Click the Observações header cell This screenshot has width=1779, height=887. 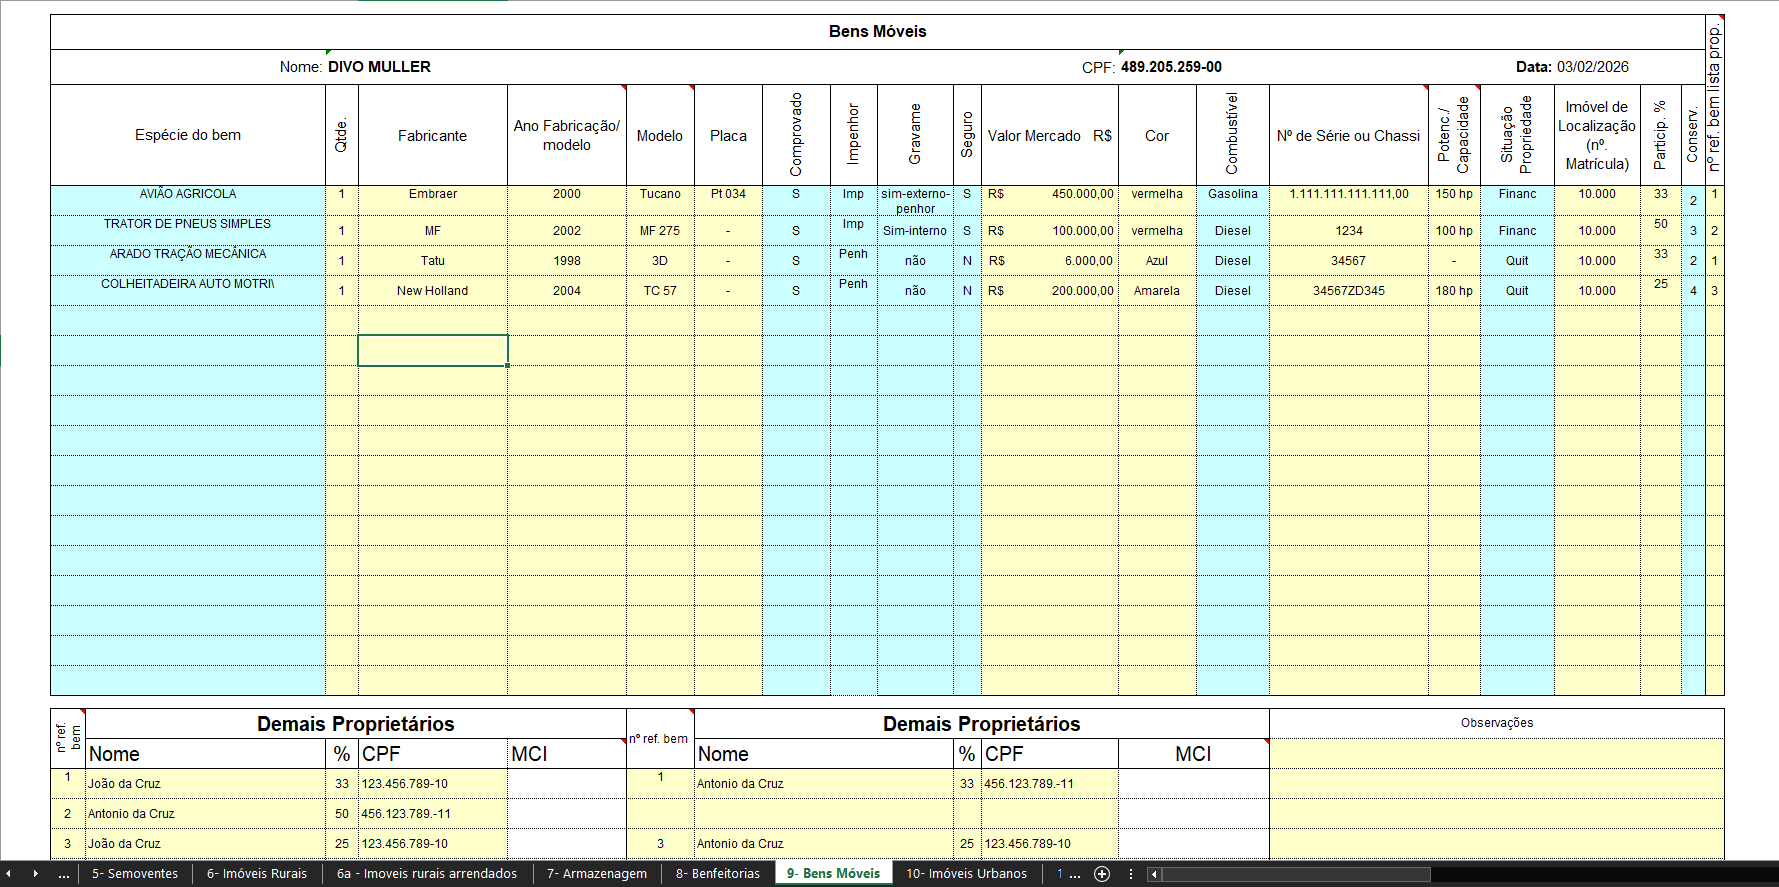[1496, 723]
